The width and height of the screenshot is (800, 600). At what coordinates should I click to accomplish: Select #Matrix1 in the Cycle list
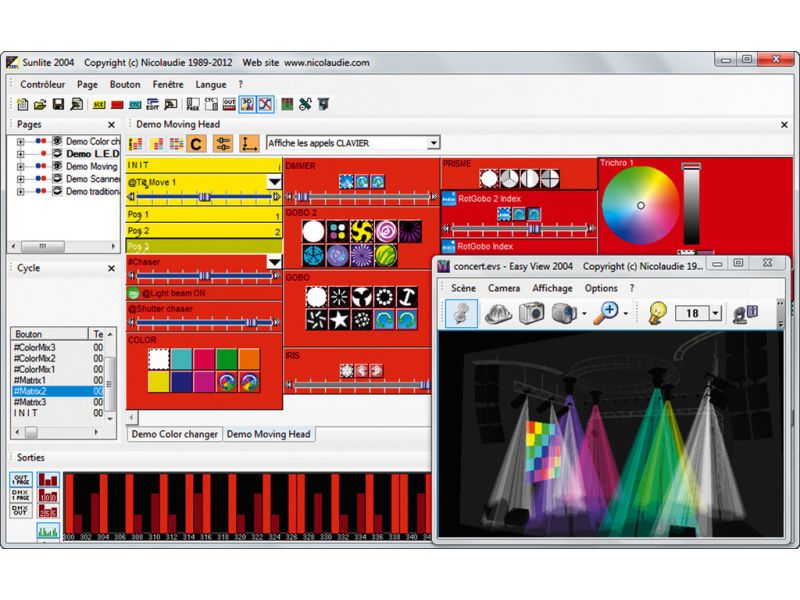pyautogui.click(x=57, y=380)
